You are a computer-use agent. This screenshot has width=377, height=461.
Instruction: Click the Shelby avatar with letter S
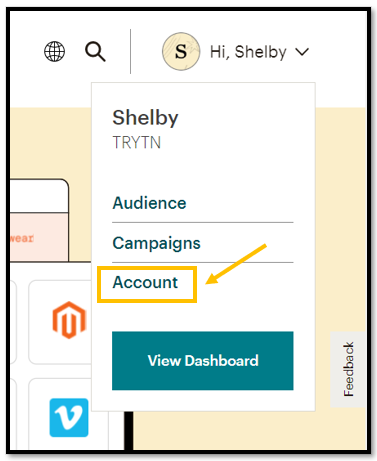tap(181, 51)
